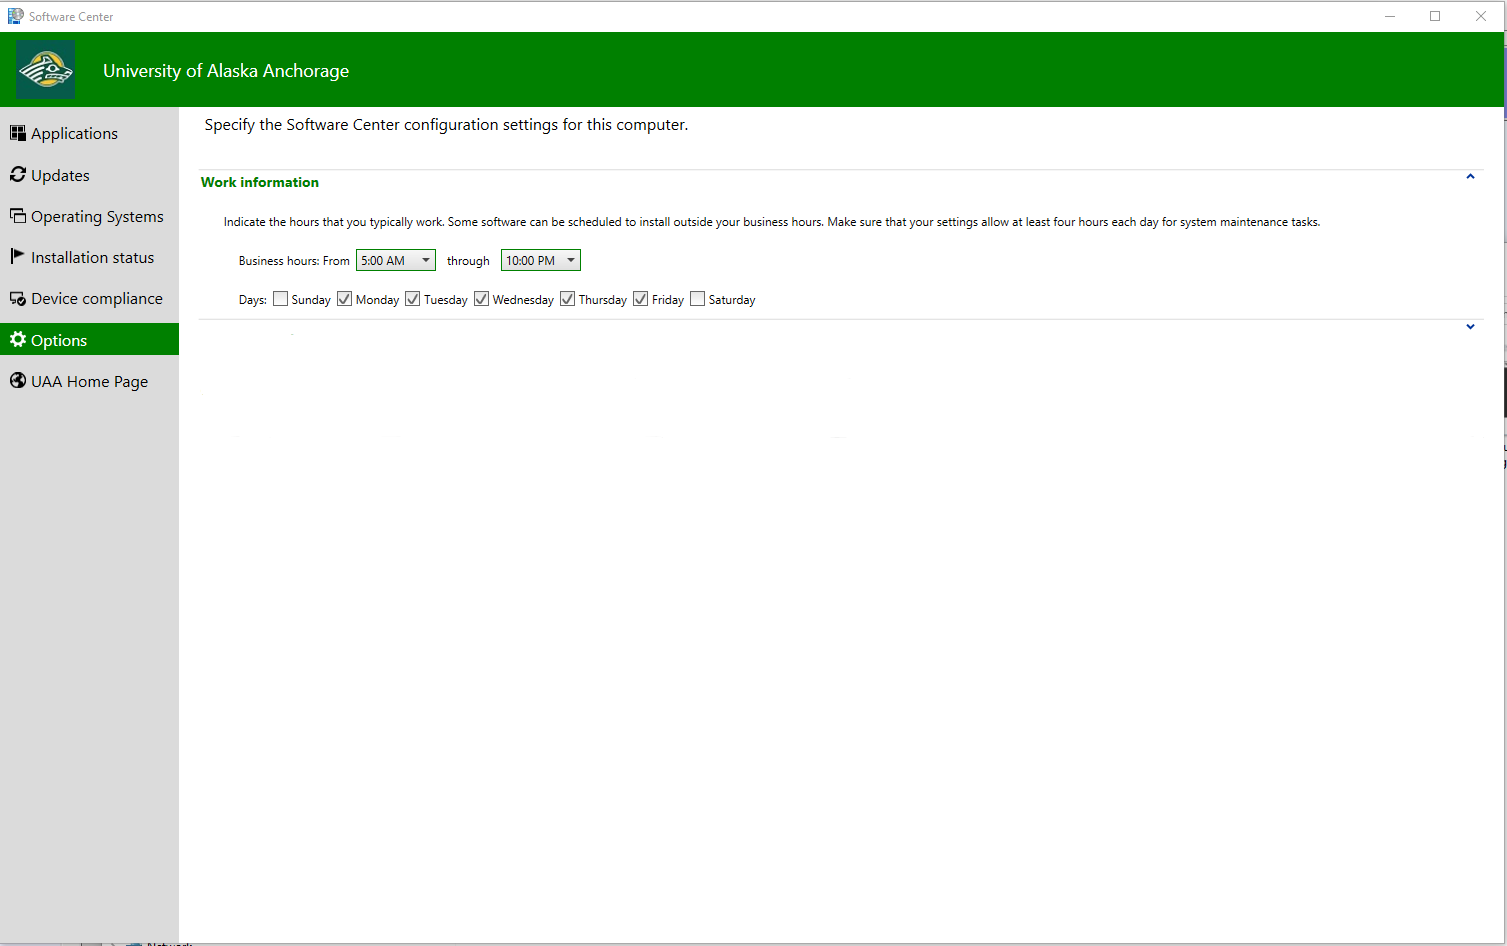Expand the collapsed section below Work information
The height and width of the screenshot is (946, 1507).
pyautogui.click(x=1470, y=327)
